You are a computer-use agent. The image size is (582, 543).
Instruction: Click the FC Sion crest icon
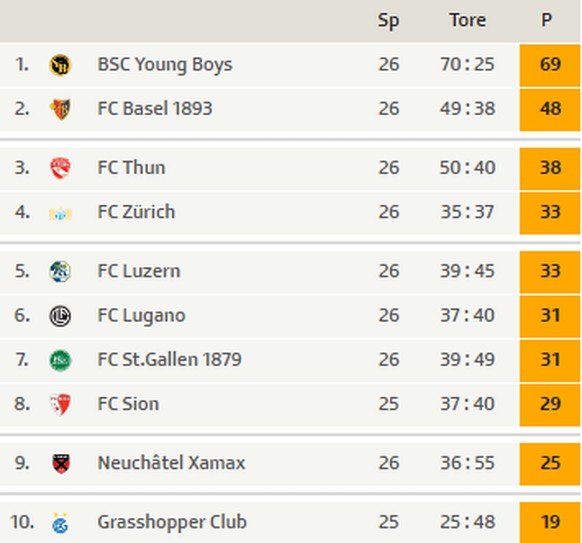pos(60,405)
